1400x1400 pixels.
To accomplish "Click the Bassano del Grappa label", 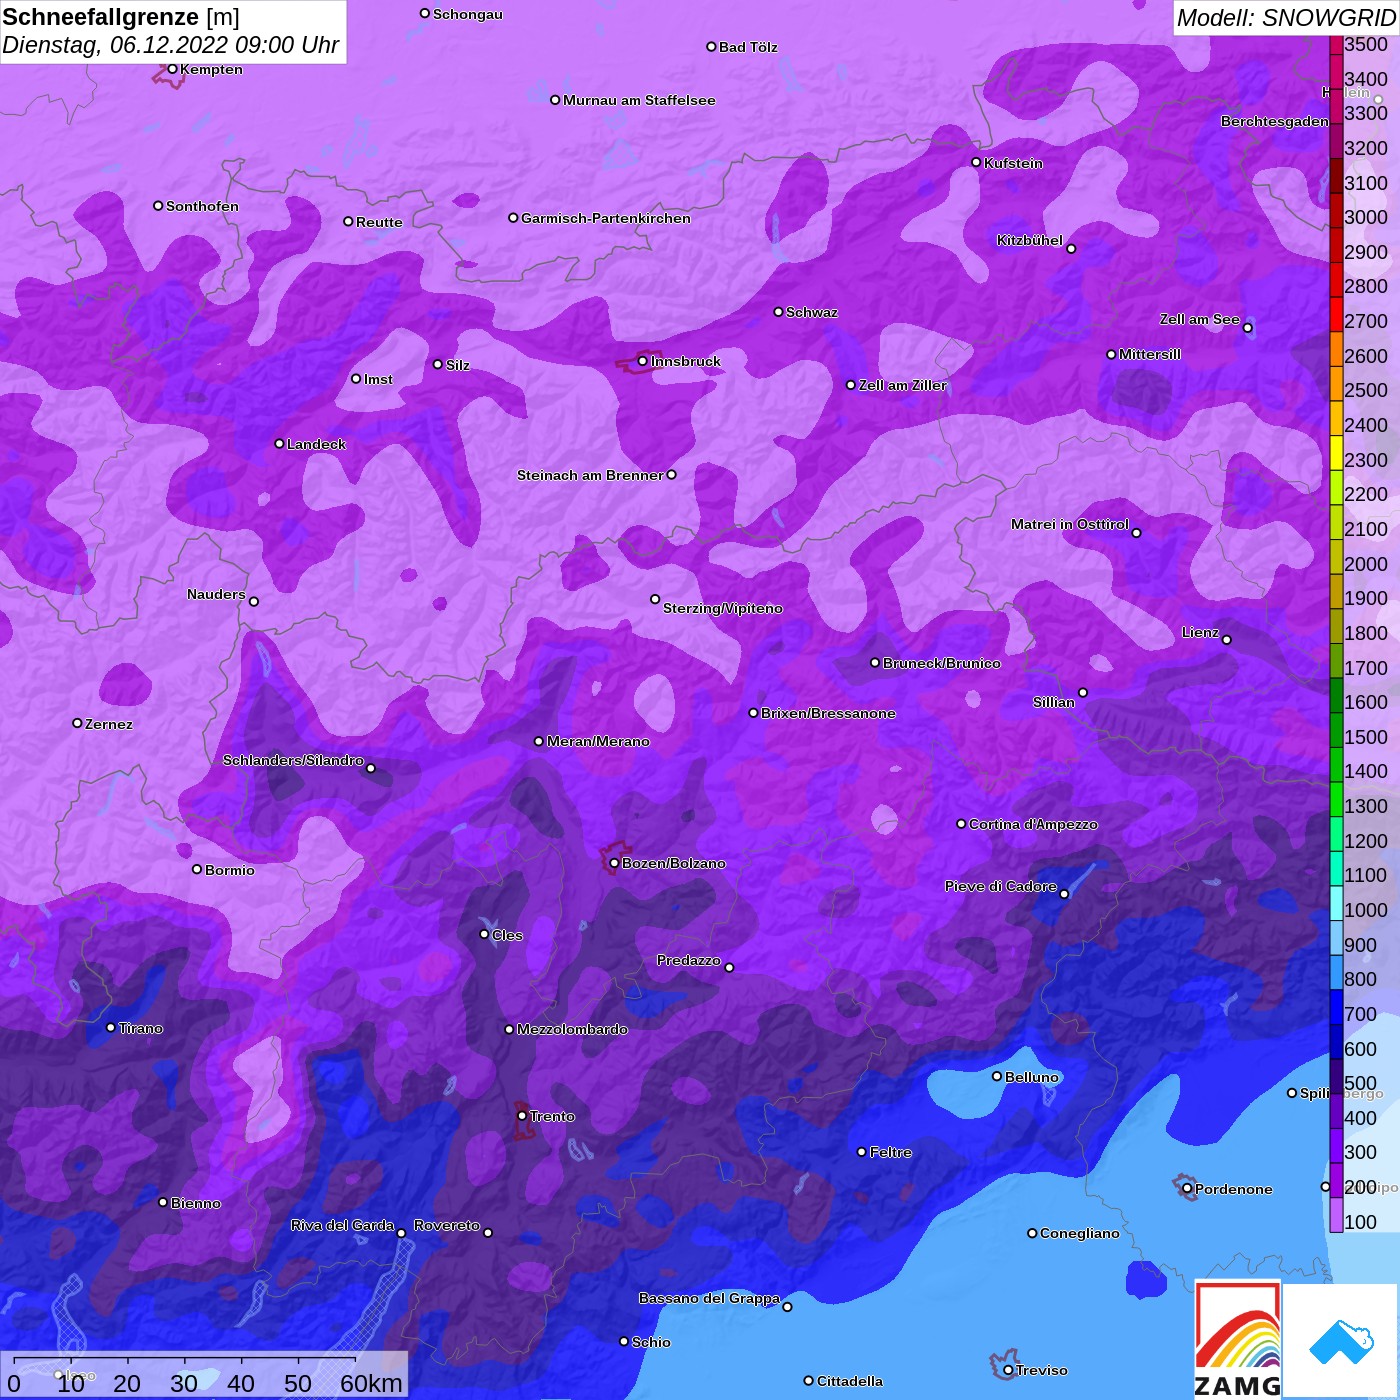I will click(x=709, y=1298).
